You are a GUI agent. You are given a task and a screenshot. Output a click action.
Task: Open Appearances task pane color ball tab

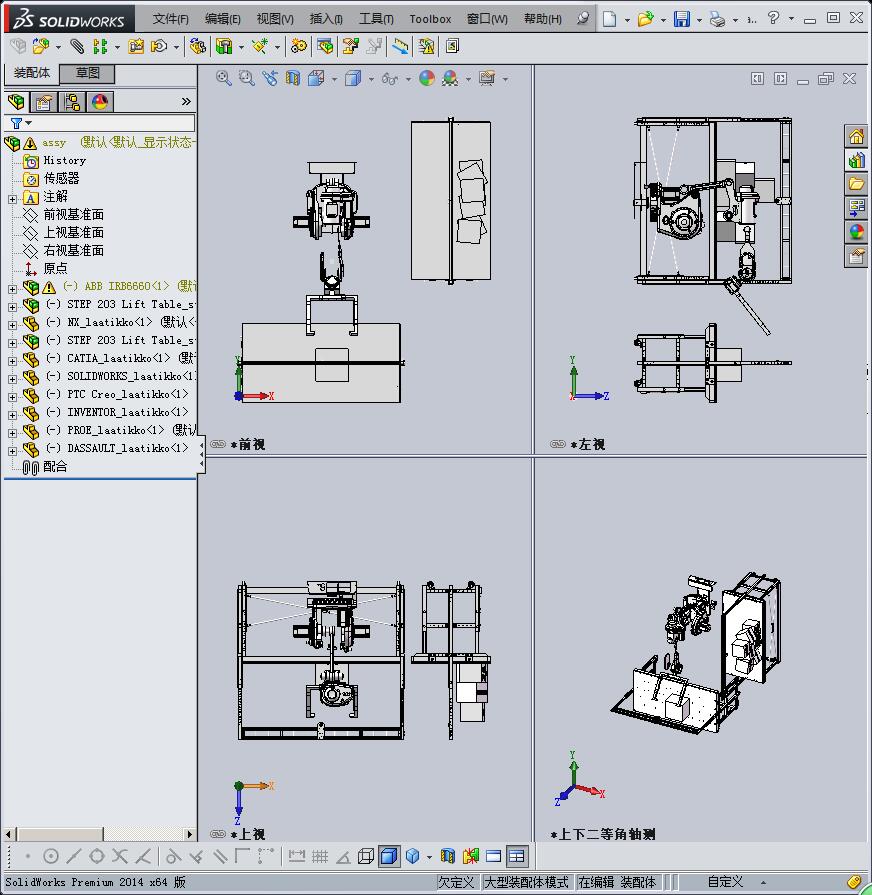point(856,232)
